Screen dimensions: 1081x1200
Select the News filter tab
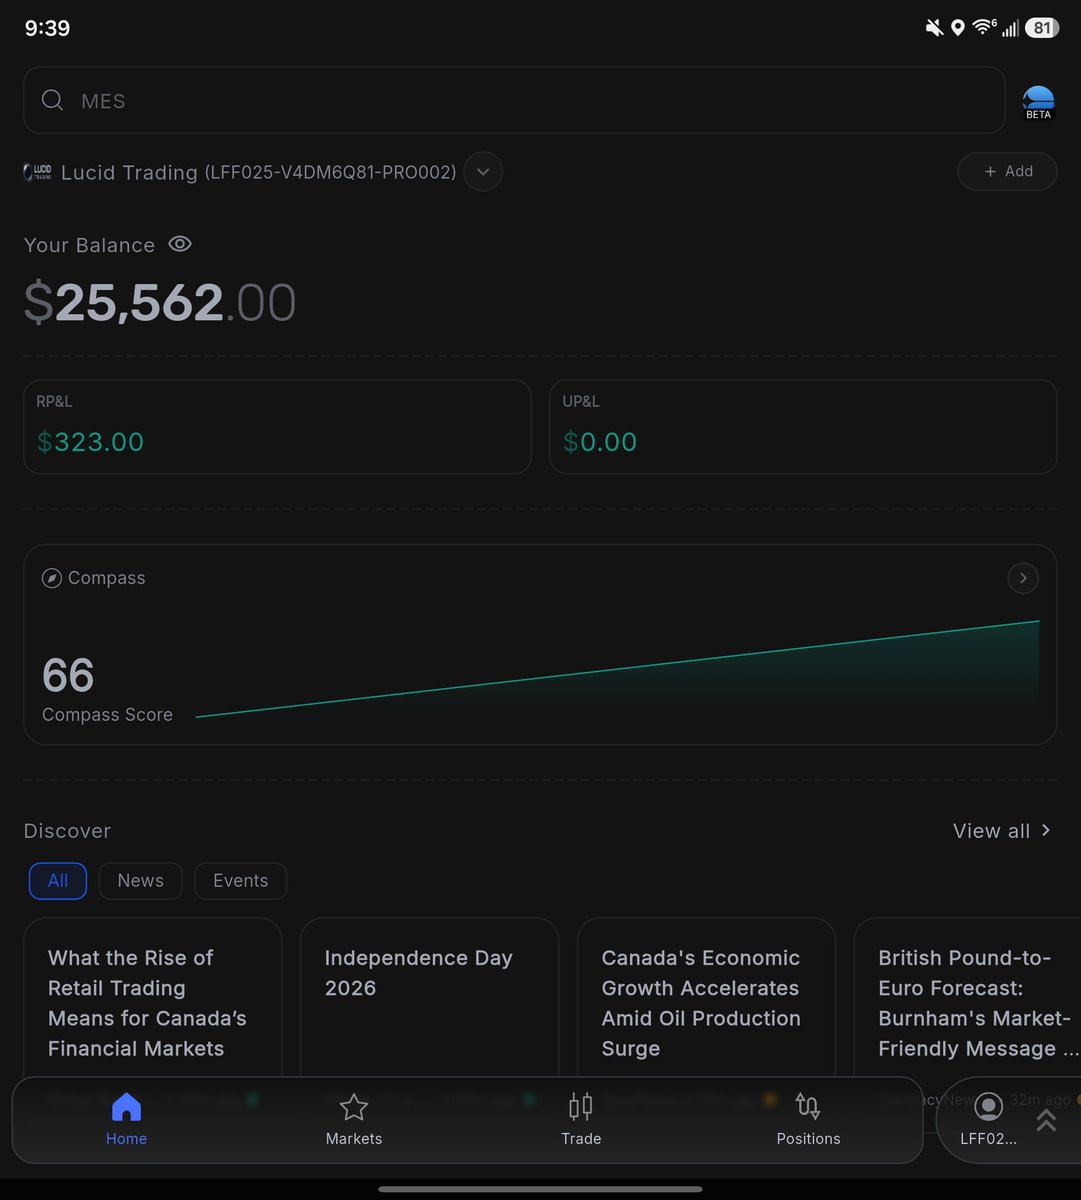(x=140, y=881)
